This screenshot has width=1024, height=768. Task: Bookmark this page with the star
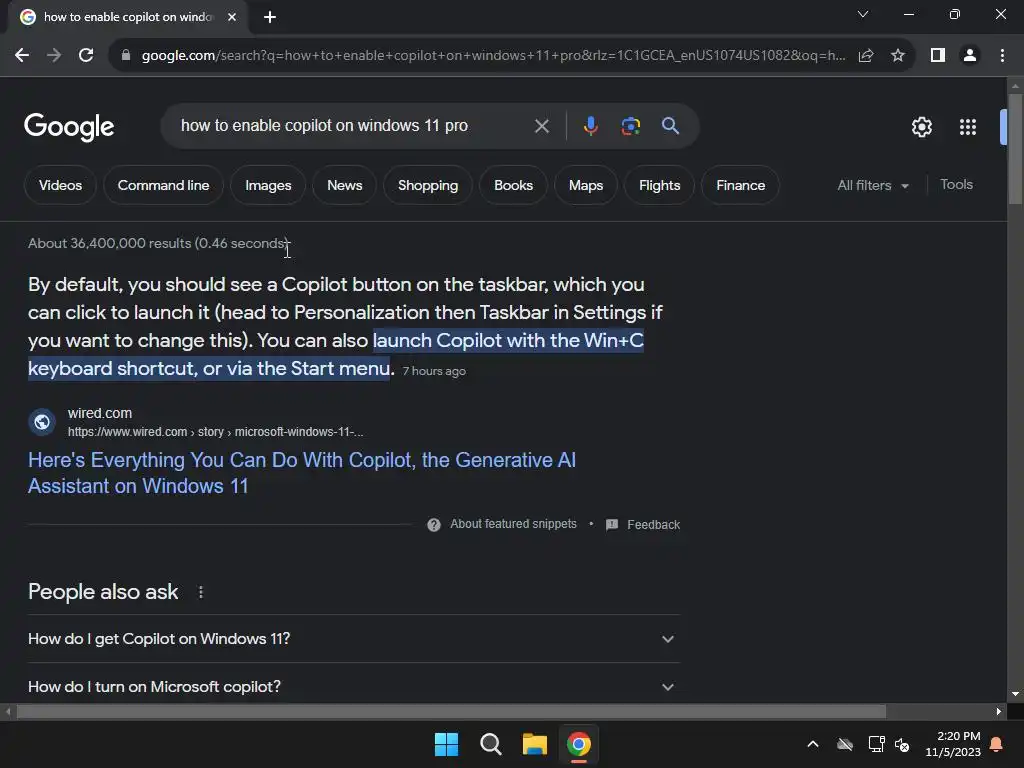pyautogui.click(x=898, y=56)
